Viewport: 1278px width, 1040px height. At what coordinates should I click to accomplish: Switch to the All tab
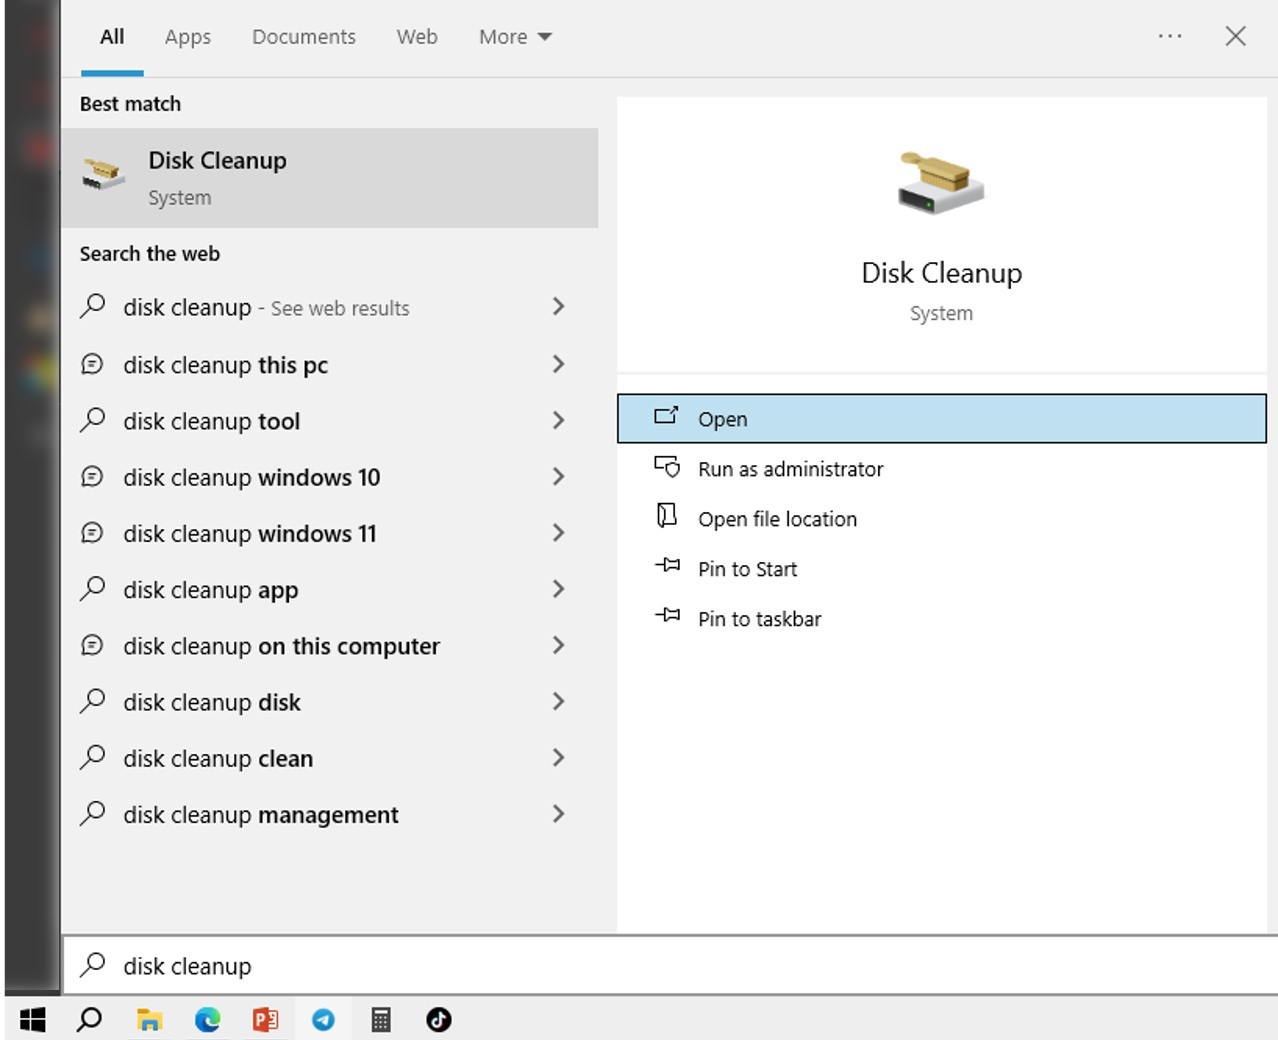click(x=112, y=37)
